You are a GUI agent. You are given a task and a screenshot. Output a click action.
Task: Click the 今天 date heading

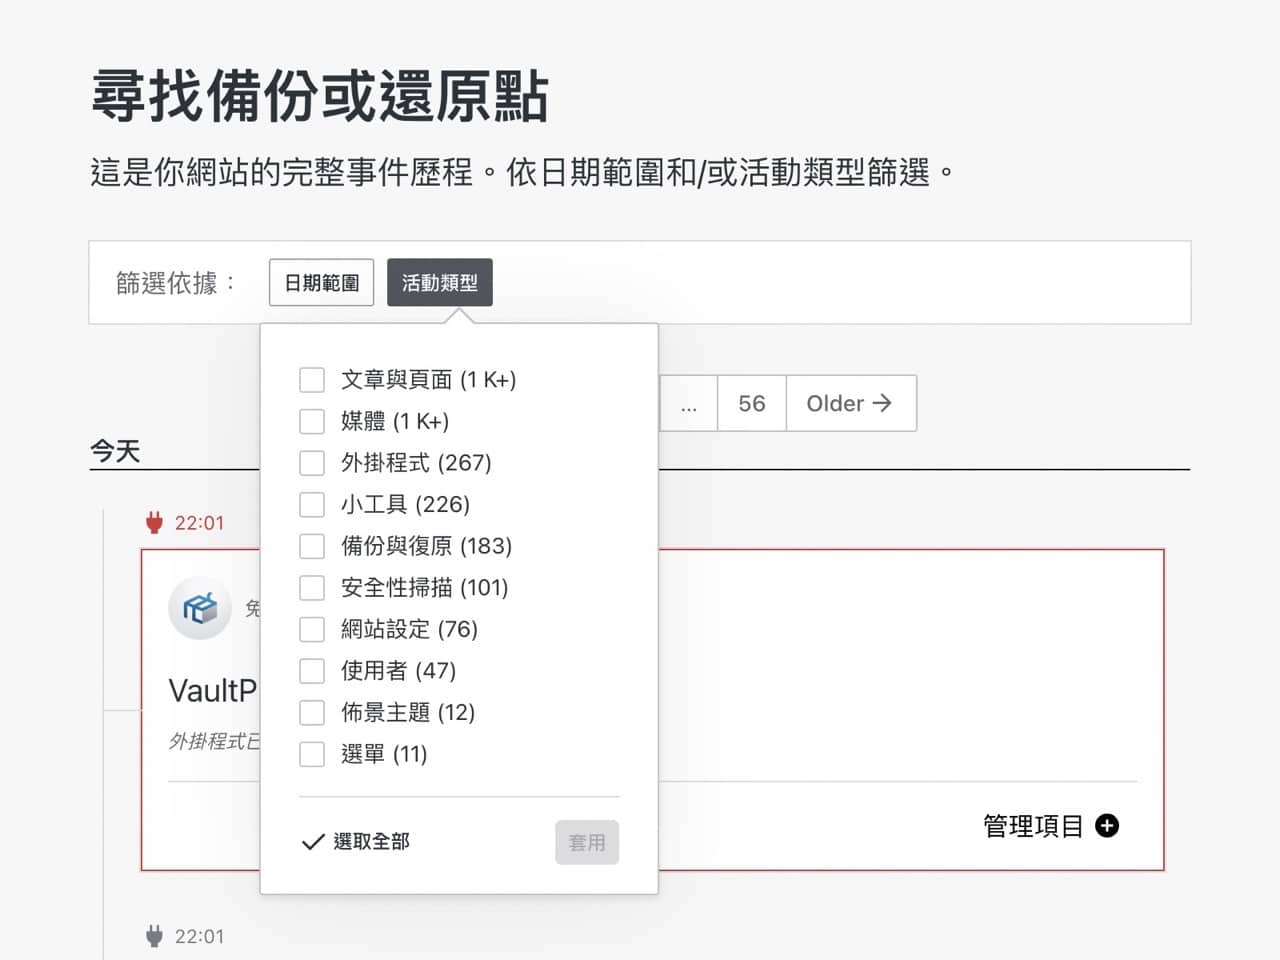point(115,451)
